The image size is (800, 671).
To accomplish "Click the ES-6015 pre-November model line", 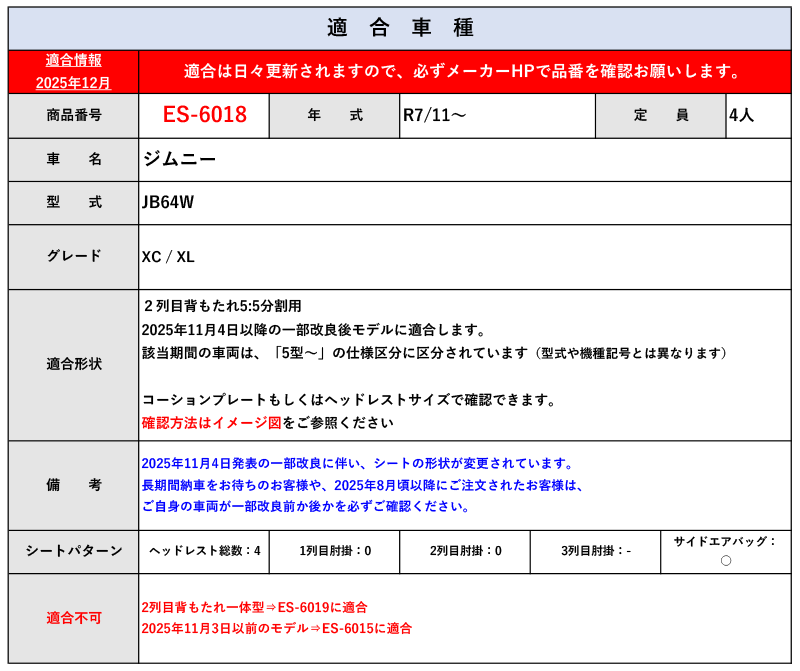I will coord(276,628).
